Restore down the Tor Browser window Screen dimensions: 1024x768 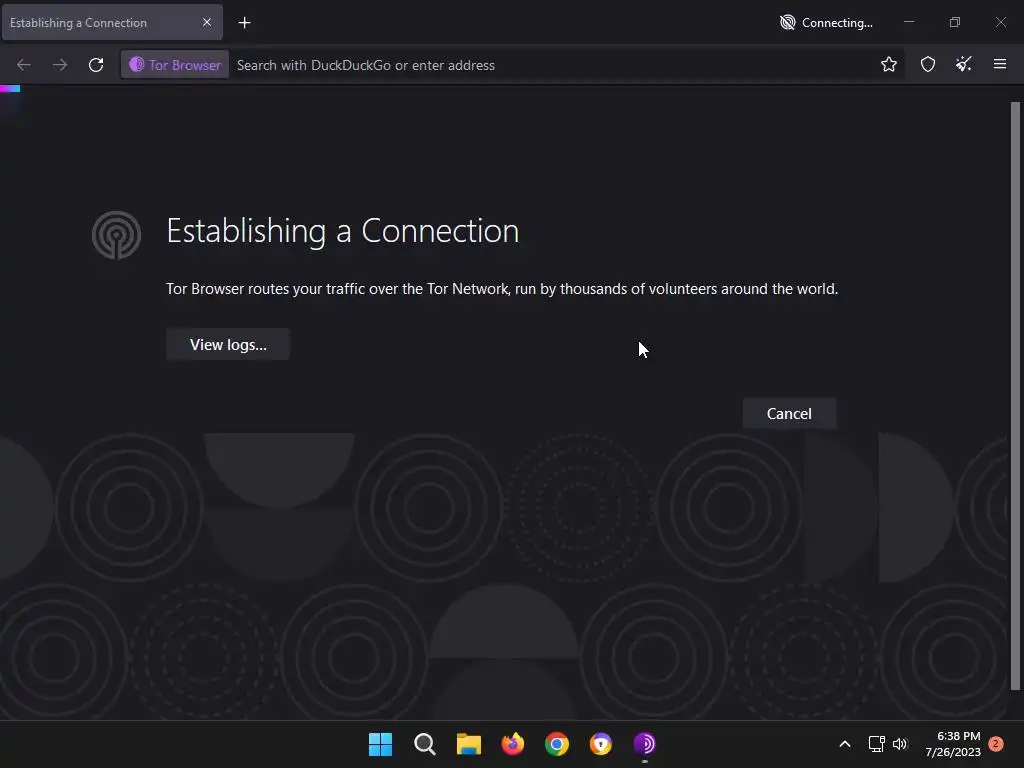tap(955, 22)
